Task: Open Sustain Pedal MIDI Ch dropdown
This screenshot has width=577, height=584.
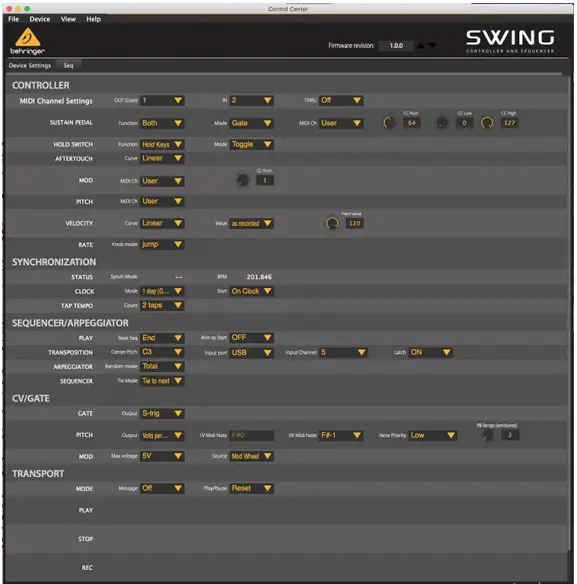Action: 341,123
